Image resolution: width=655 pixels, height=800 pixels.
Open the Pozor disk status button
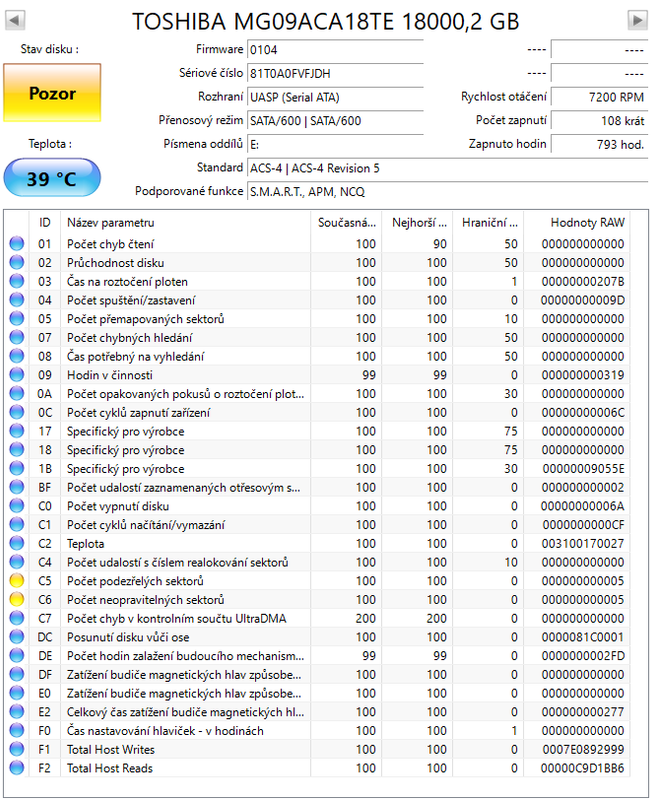pos(52,93)
